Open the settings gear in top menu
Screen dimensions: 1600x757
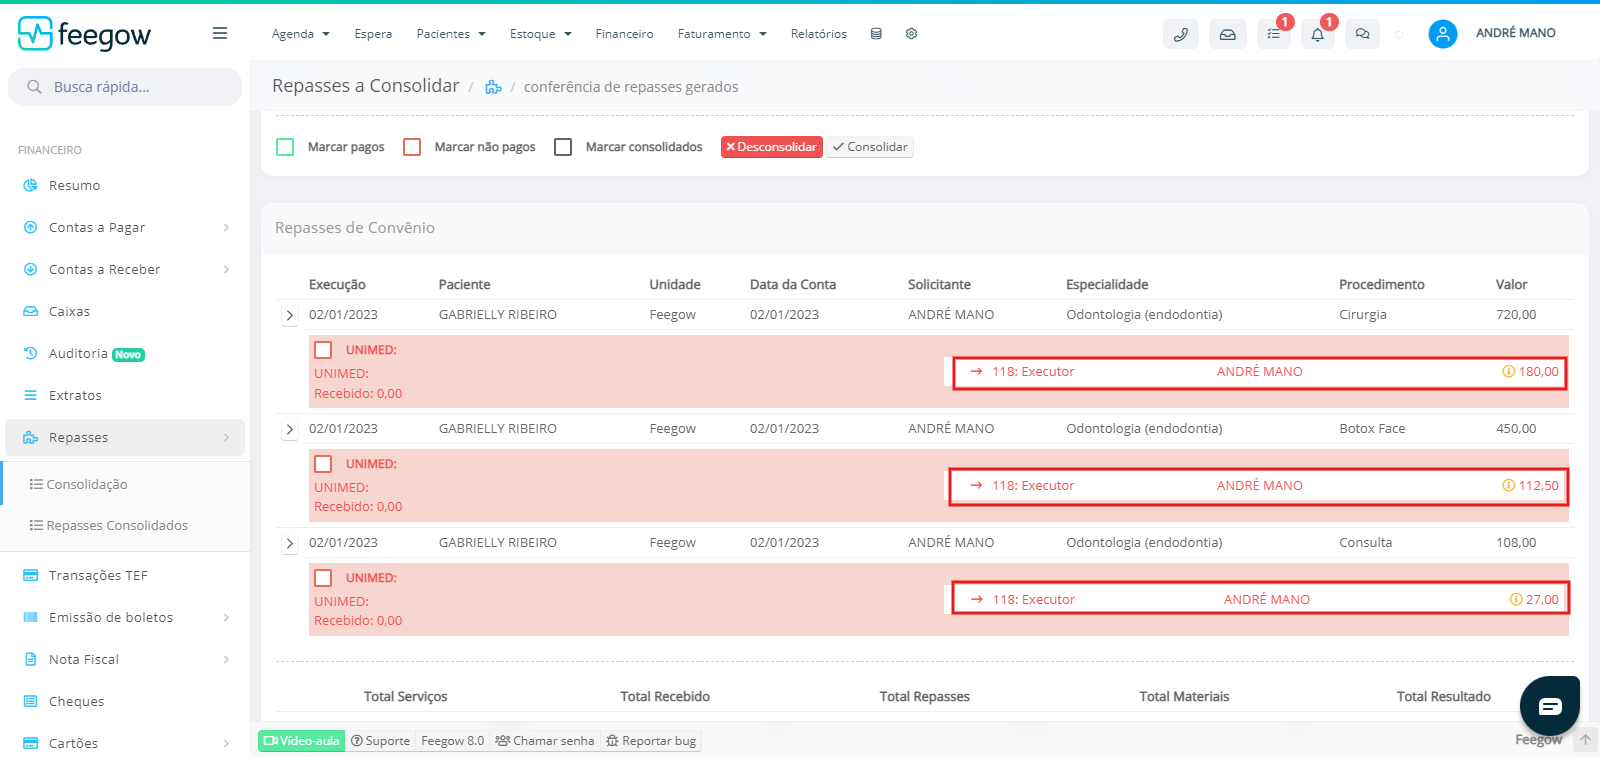(x=911, y=34)
